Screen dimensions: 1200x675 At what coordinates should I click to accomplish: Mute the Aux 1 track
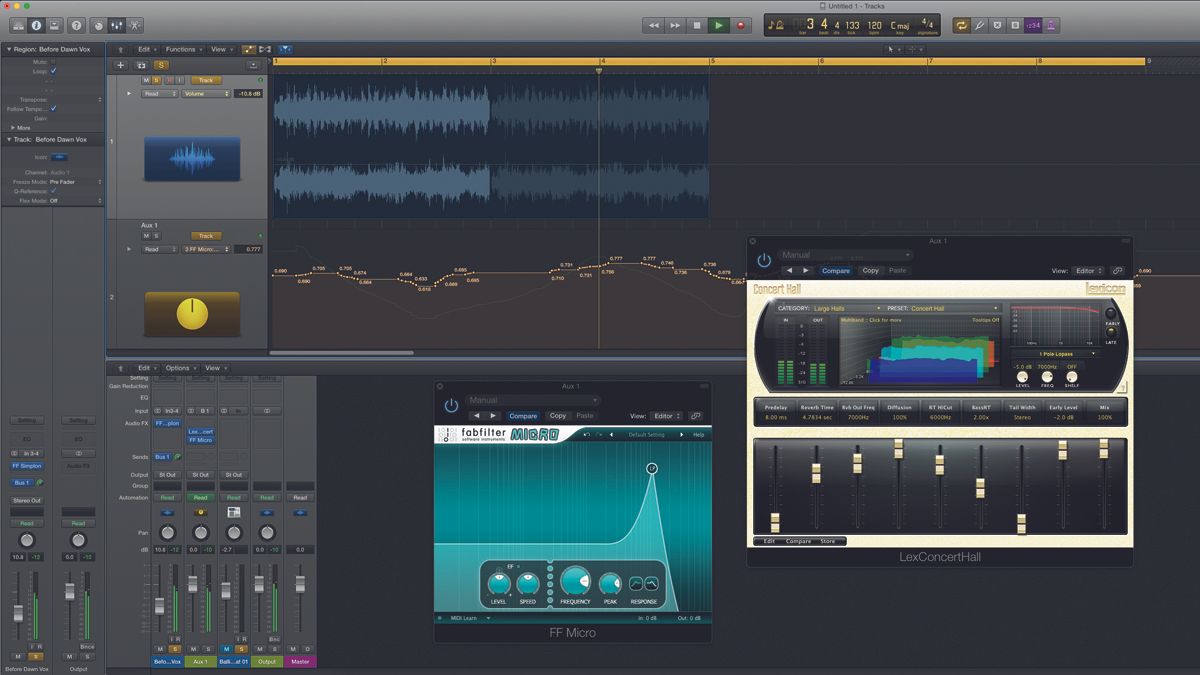146,235
